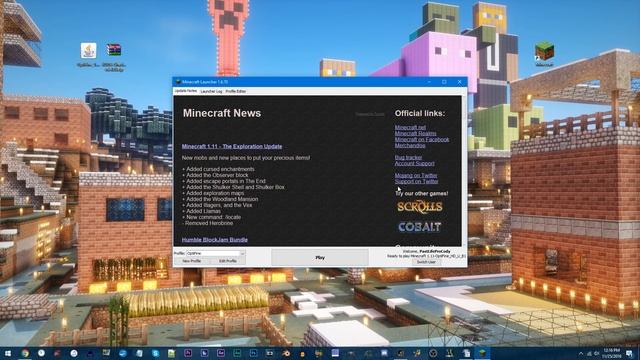Select the WinRAR archive icon on desktop

point(114,50)
